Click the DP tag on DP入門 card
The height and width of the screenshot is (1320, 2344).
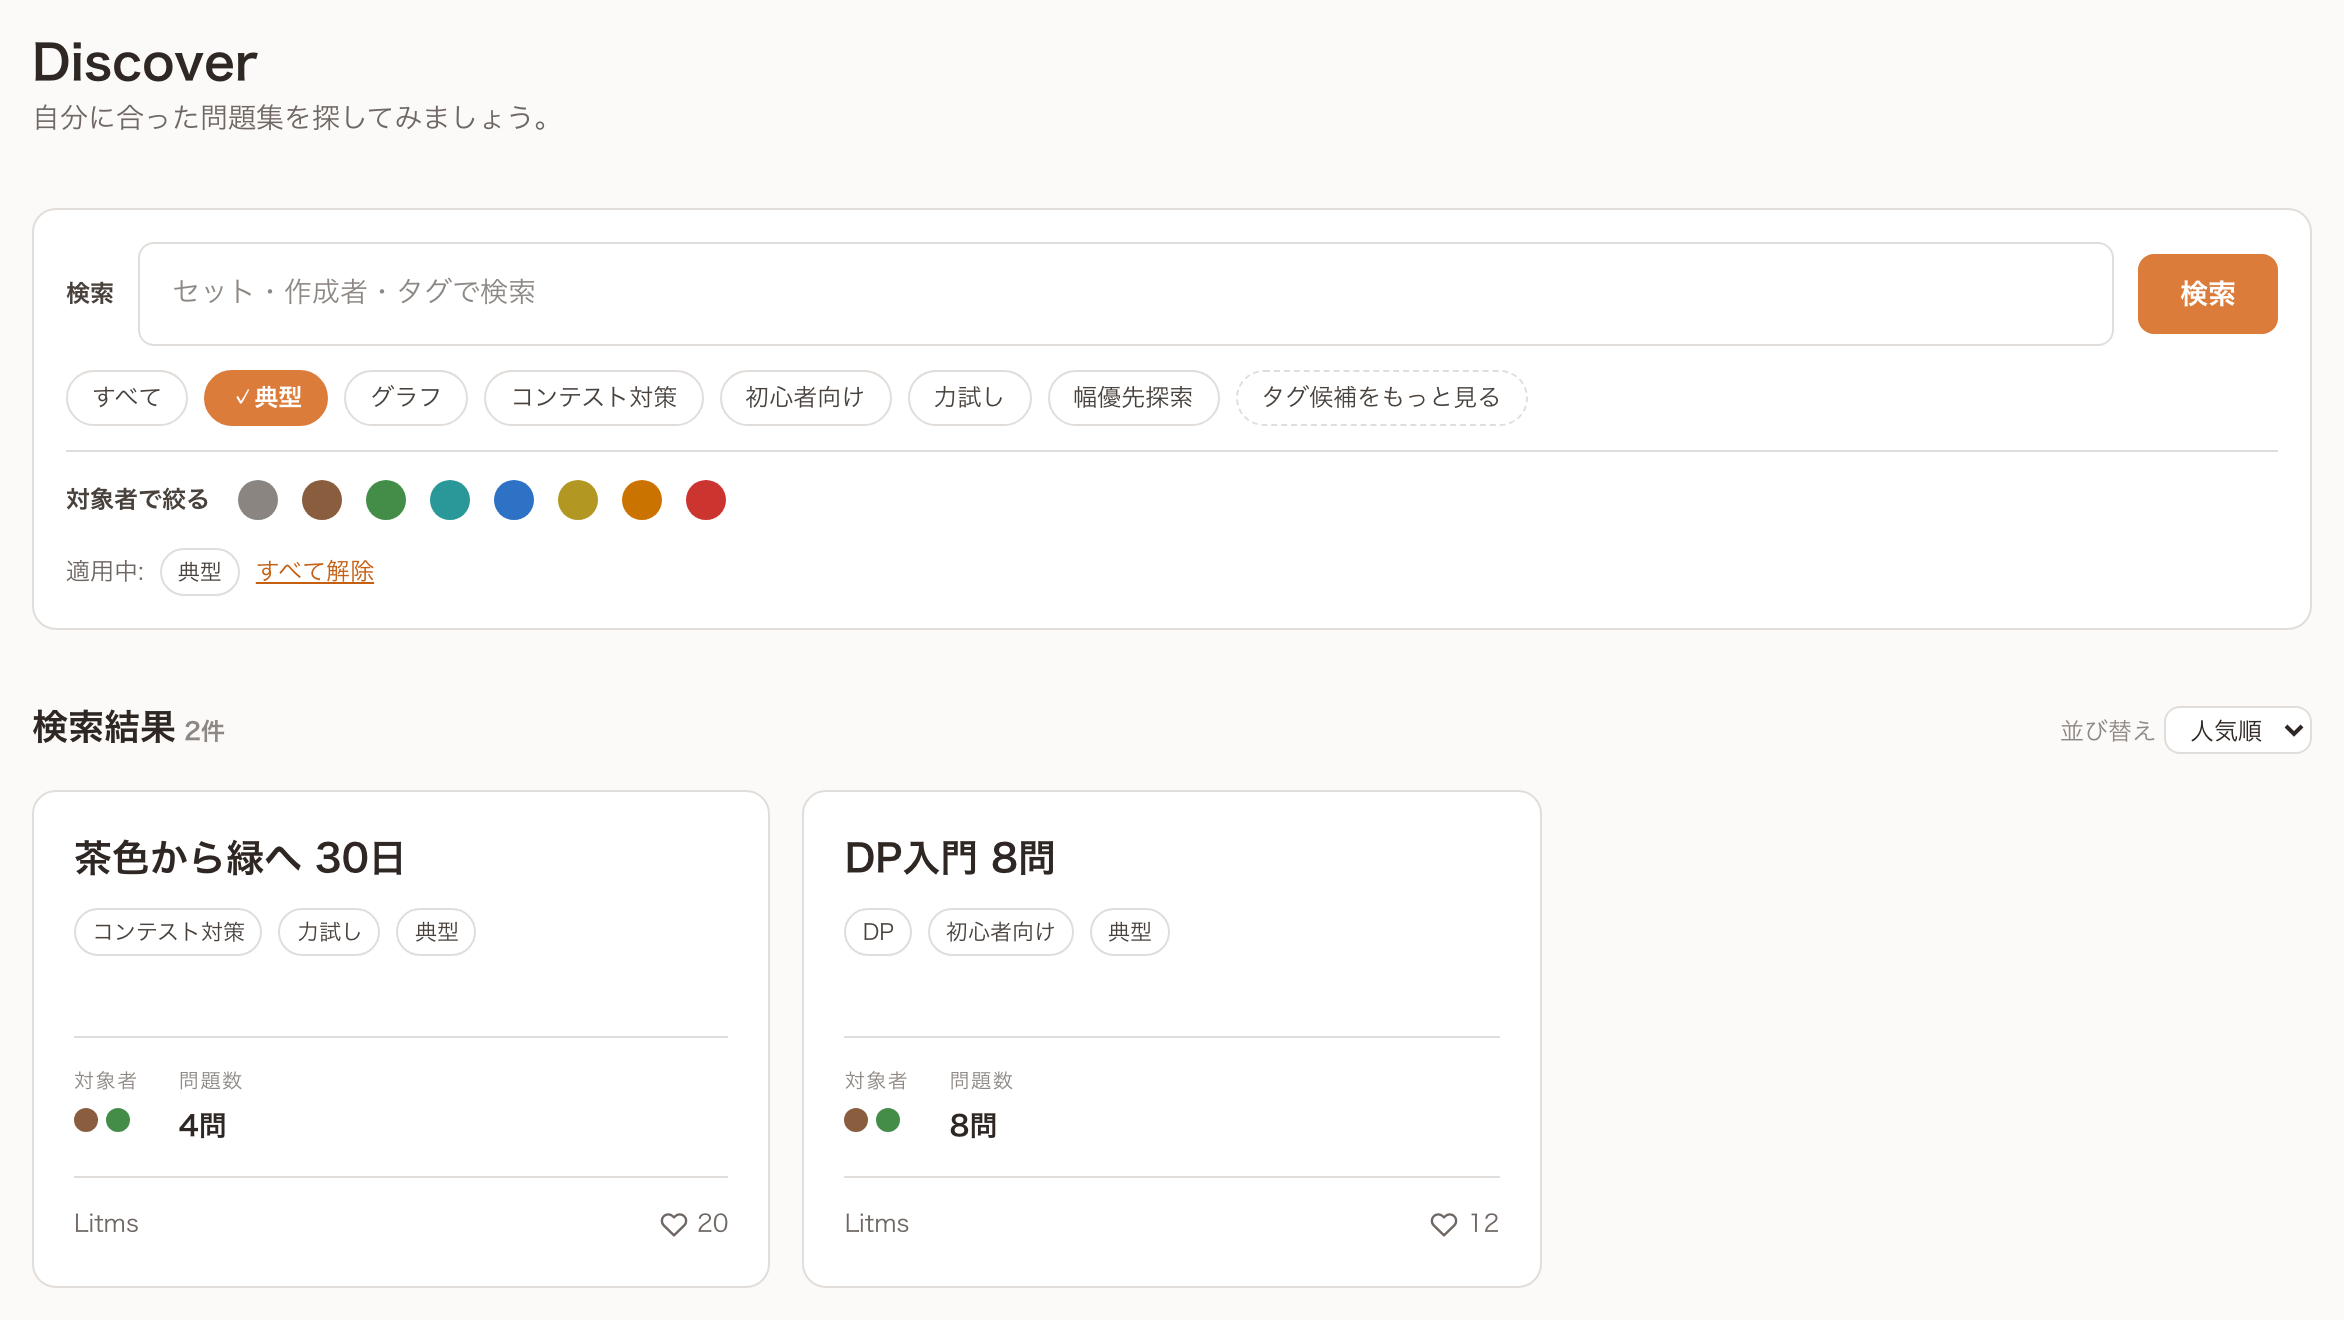point(878,932)
